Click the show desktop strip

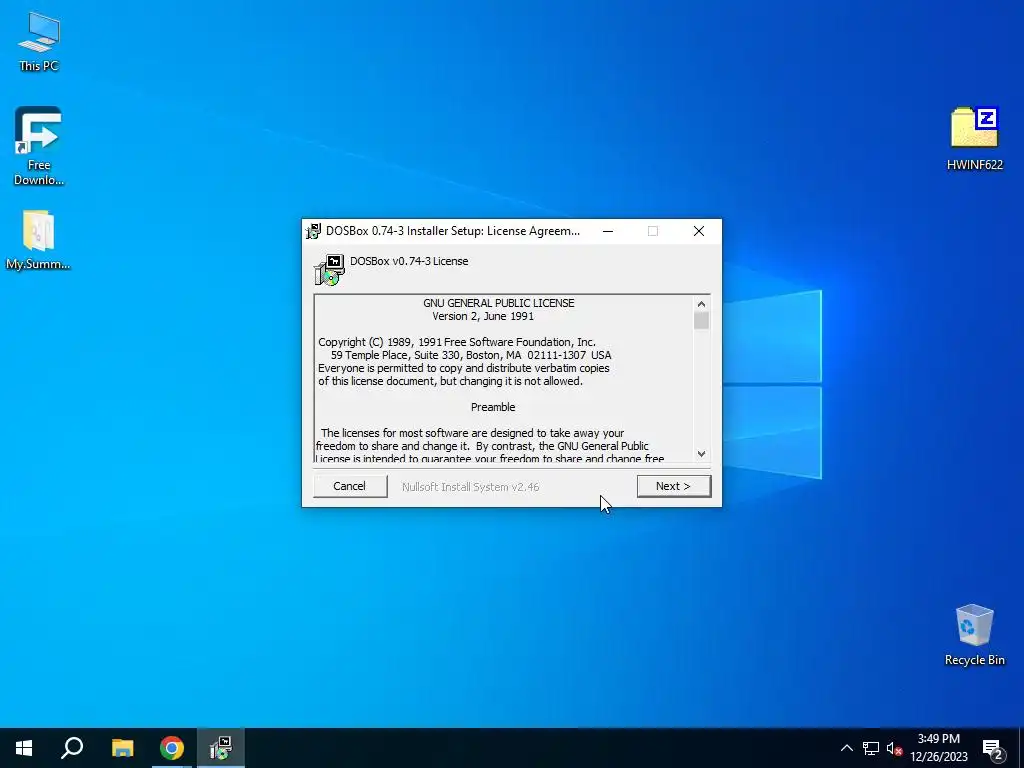[x=1021, y=748]
